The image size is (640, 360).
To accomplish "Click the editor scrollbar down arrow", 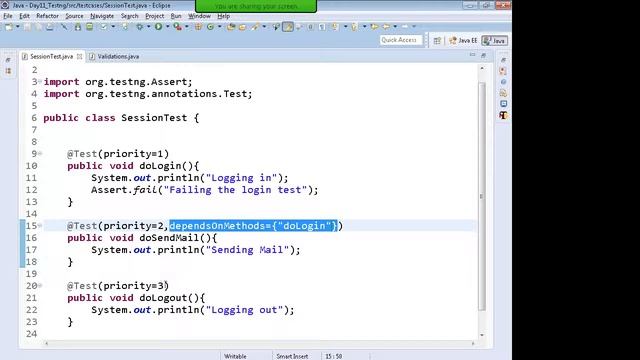I will [482, 335].
